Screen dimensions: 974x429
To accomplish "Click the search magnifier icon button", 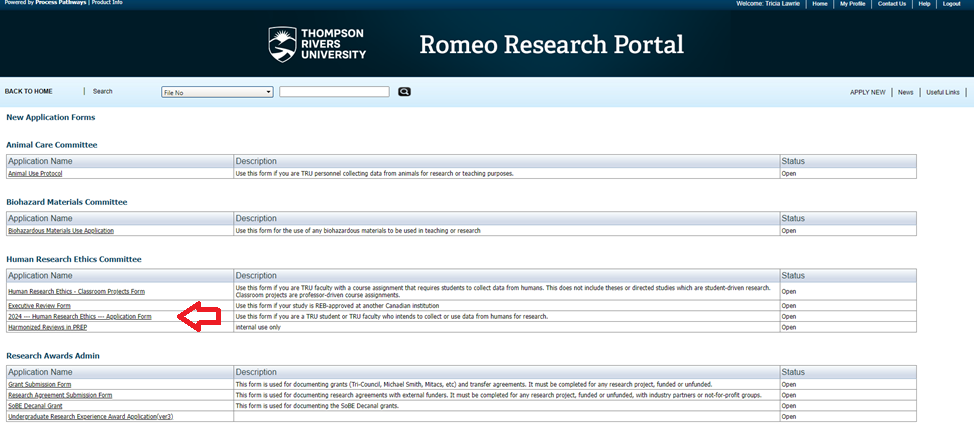I will [404, 92].
